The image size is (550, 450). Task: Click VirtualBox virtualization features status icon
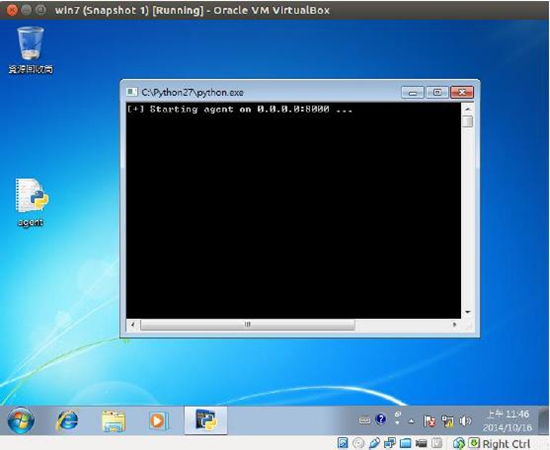pyautogui.click(x=437, y=443)
